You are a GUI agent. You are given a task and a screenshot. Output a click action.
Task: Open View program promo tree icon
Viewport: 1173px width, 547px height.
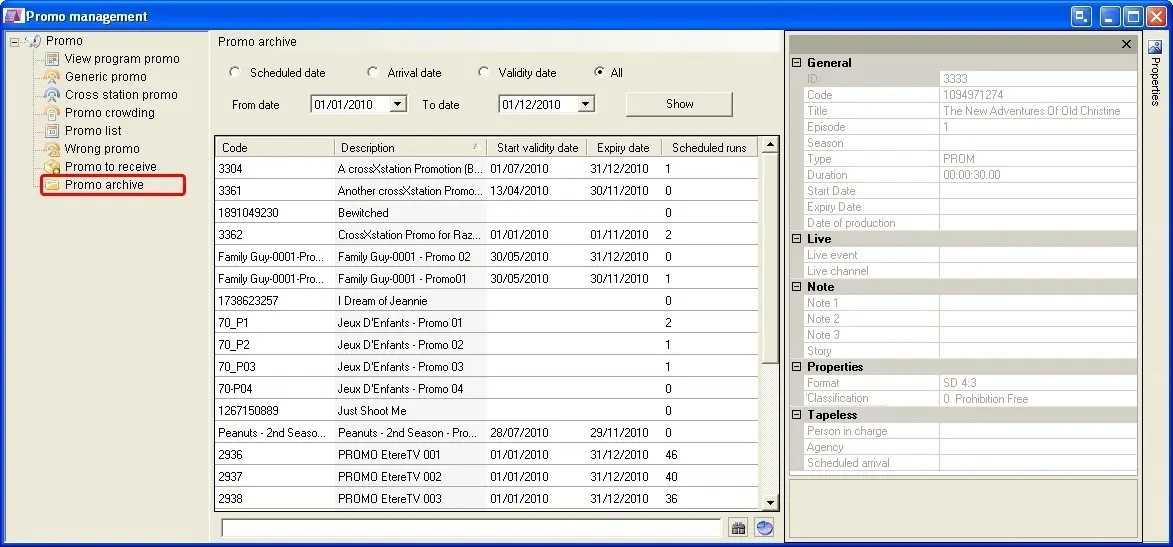pos(52,59)
